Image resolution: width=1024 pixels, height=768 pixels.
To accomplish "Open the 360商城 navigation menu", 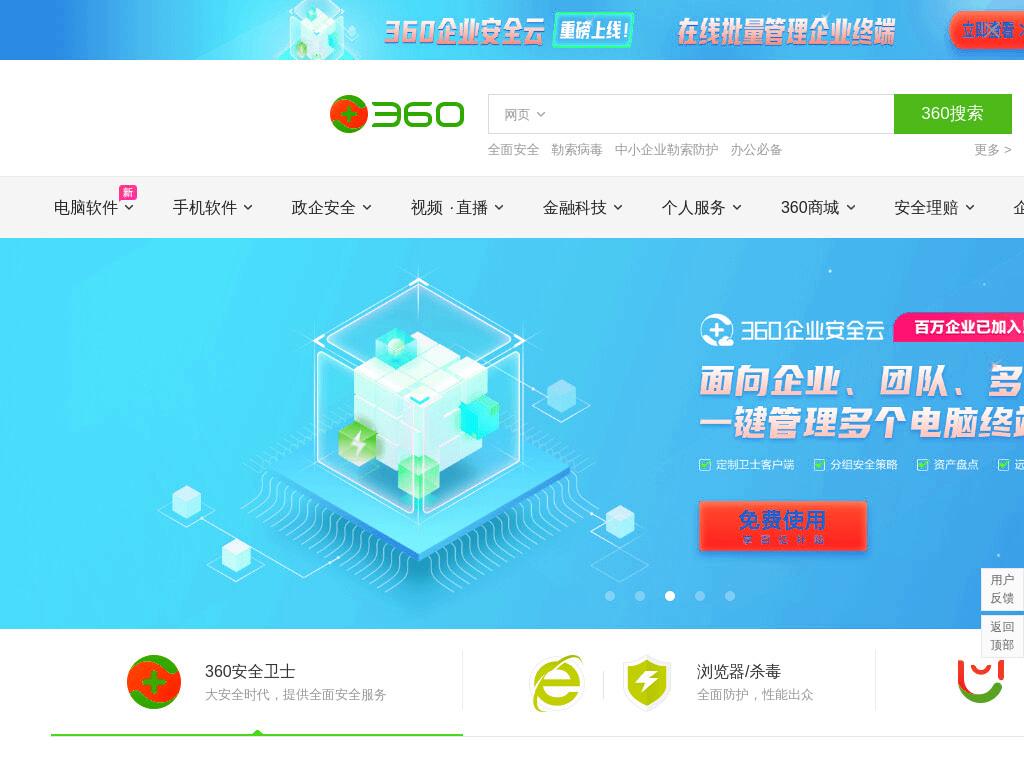I will point(818,208).
